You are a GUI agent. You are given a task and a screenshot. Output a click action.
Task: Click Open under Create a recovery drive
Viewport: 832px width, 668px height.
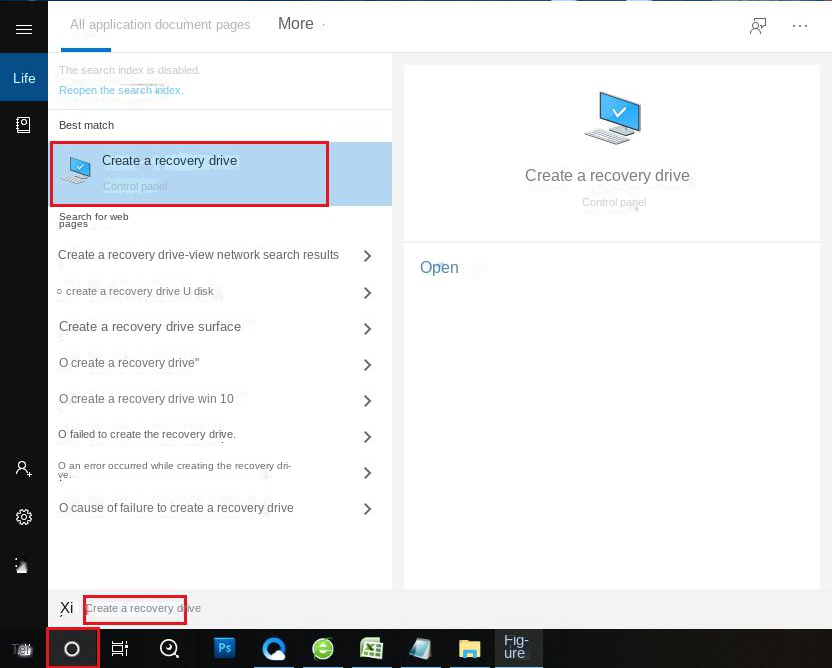click(439, 267)
